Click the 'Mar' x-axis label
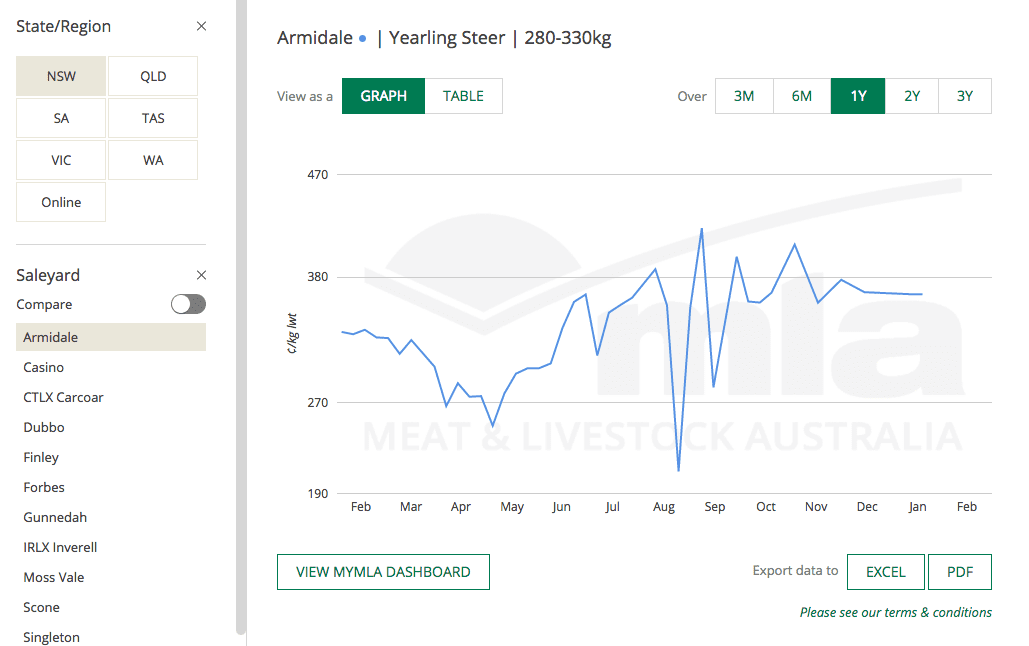 [411, 507]
